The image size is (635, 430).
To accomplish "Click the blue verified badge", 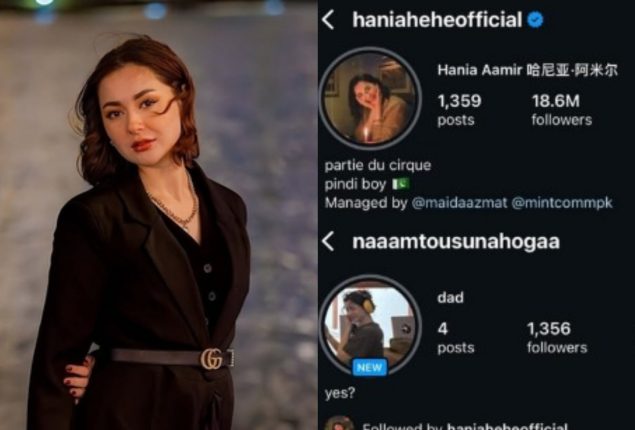I will [x=535, y=20].
